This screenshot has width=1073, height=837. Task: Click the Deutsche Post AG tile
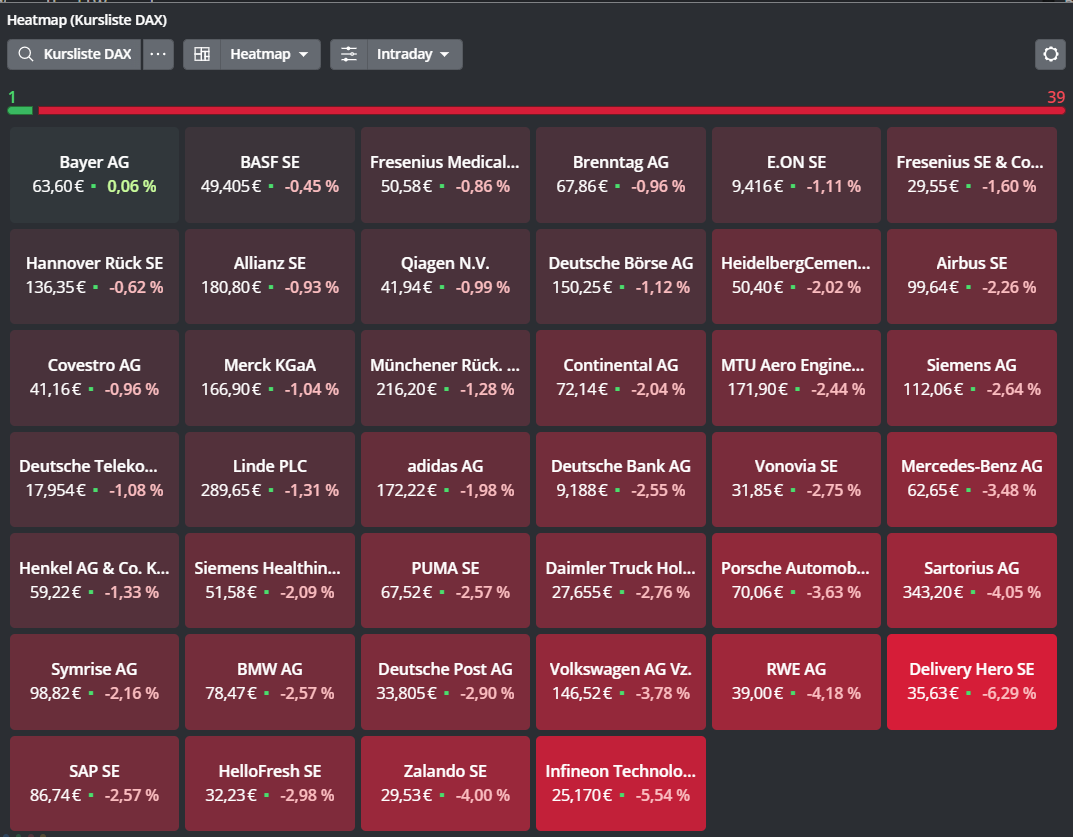click(x=445, y=682)
